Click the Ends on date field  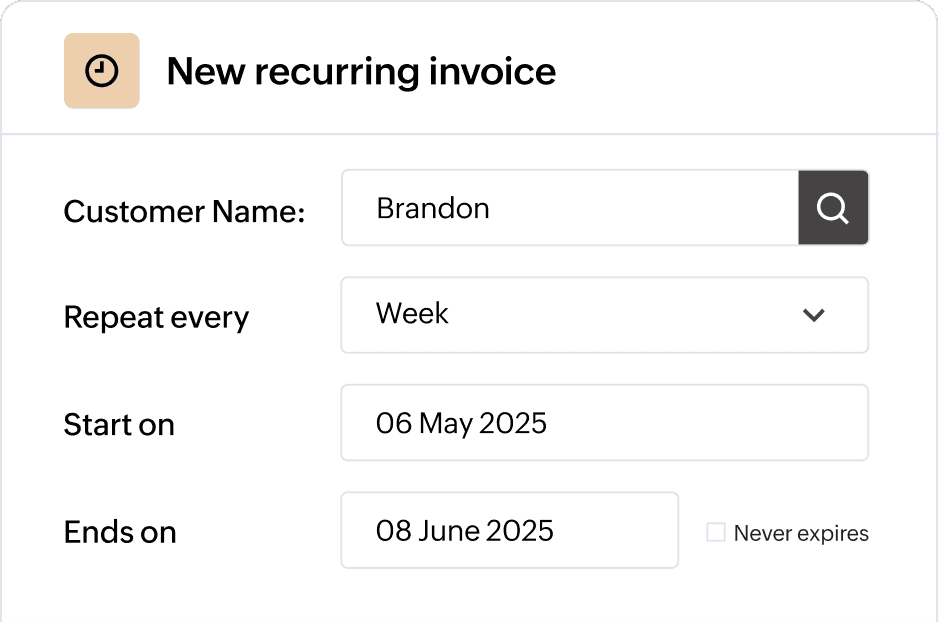[x=510, y=530]
